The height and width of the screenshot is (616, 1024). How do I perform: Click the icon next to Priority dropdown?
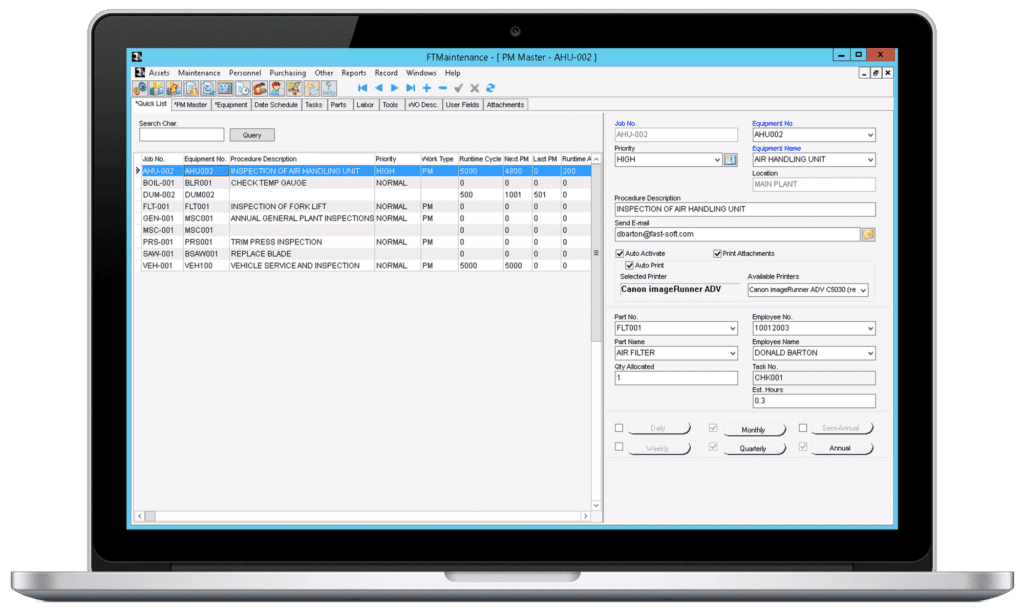point(730,159)
